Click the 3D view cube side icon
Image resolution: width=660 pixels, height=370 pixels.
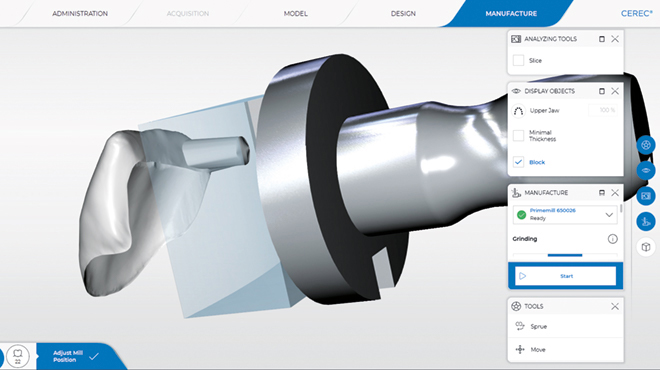(x=646, y=247)
